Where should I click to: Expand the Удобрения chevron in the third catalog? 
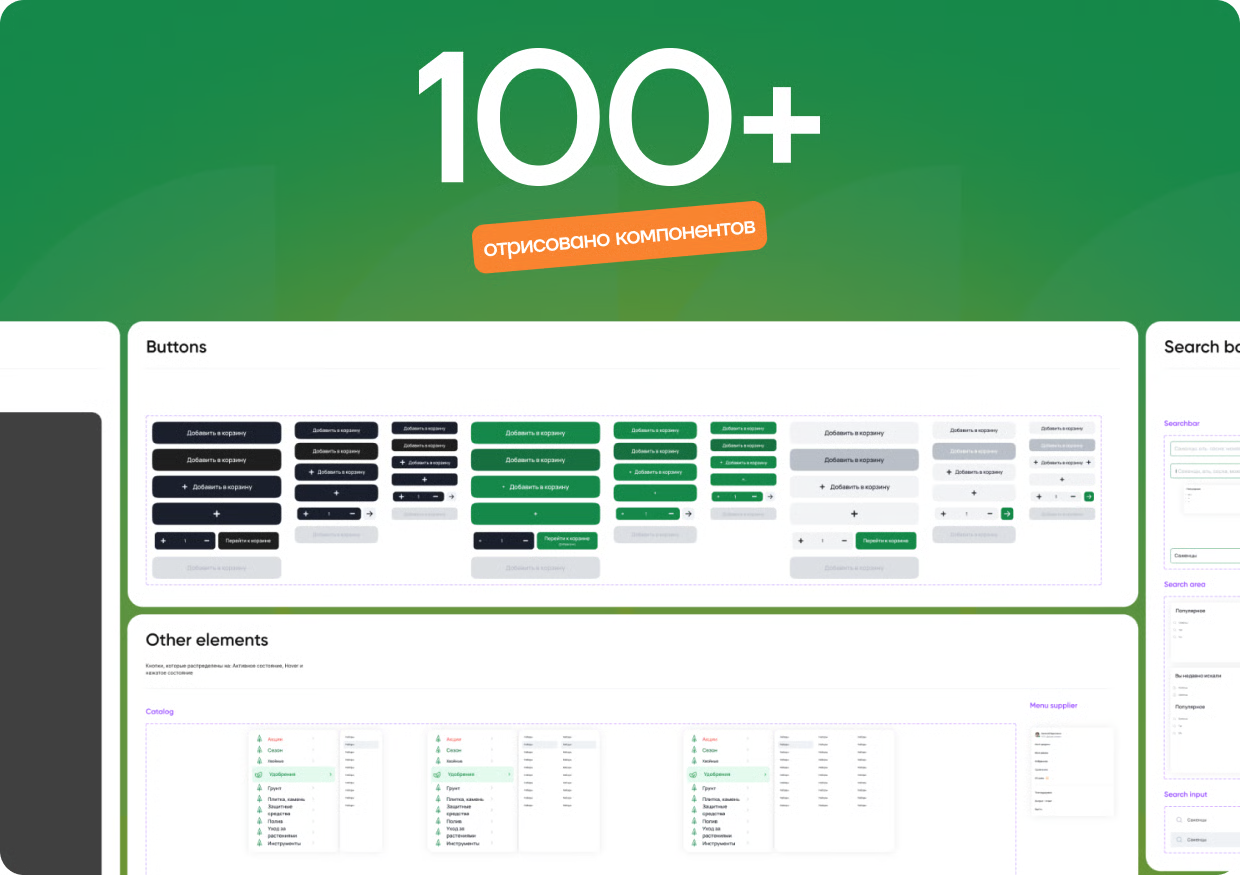[x=765, y=774]
